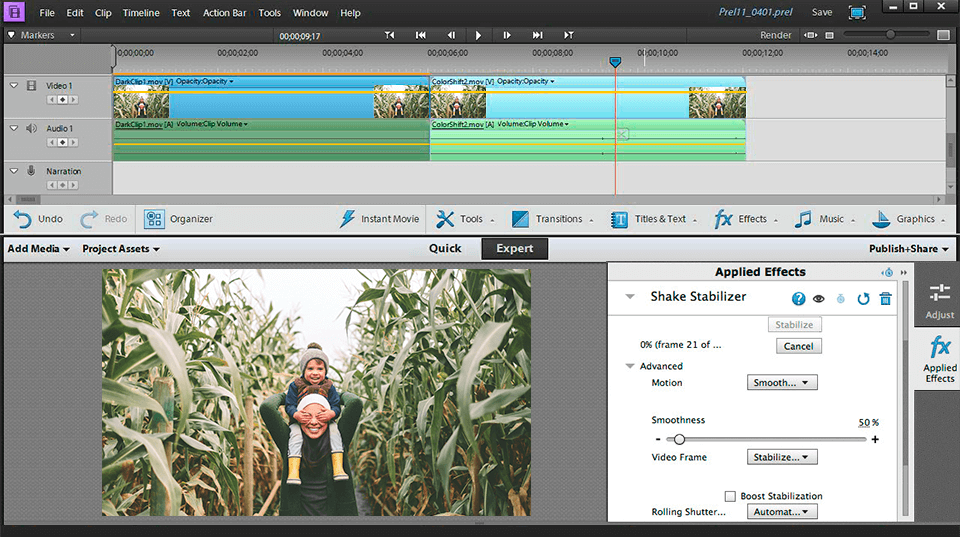This screenshot has width=960, height=537.
Task: Open the Music panel
Action: 824,219
